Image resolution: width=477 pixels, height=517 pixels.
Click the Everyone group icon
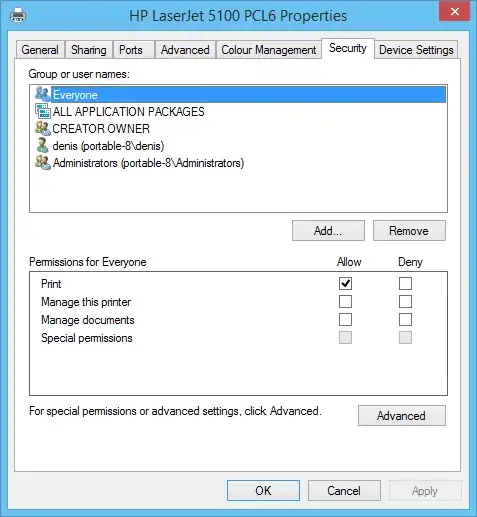tap(42, 94)
